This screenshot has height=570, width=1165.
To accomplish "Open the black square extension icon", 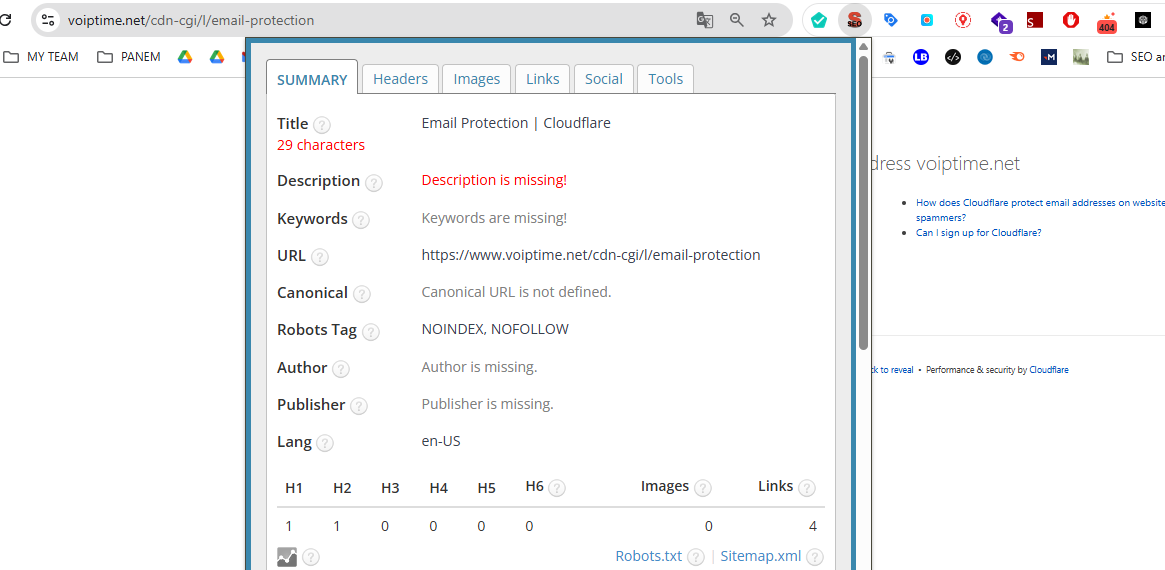I will click(1143, 20).
